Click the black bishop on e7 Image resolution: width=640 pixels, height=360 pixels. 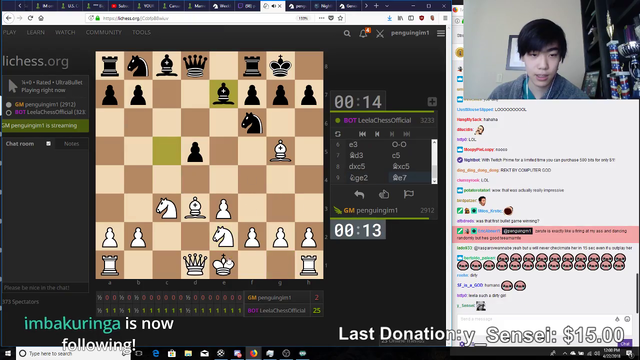coord(224,94)
